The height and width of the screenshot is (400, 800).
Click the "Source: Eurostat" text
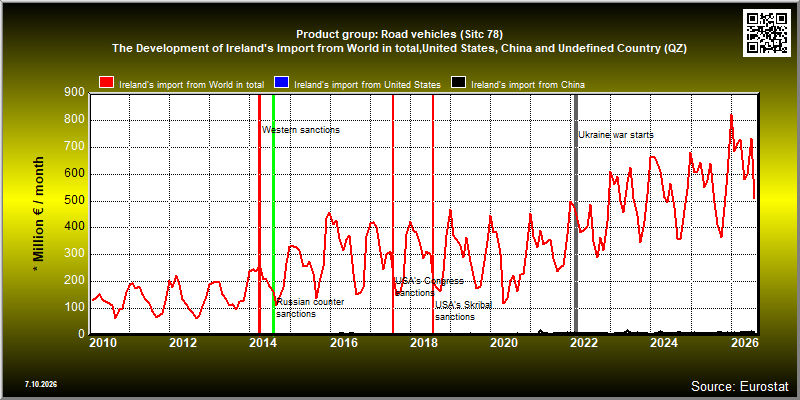740,385
